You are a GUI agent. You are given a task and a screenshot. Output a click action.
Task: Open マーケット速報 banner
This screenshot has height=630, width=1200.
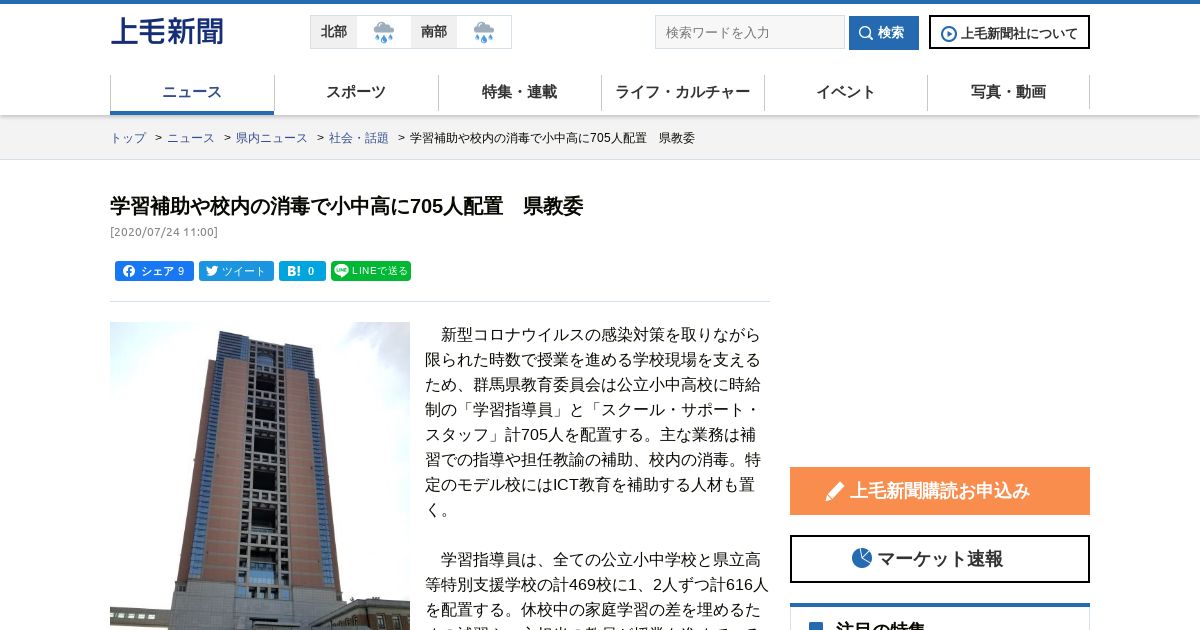click(940, 559)
